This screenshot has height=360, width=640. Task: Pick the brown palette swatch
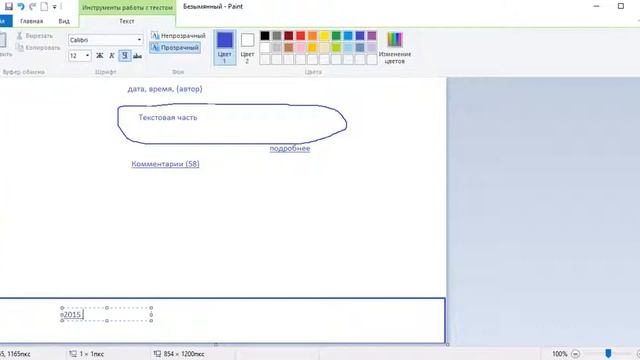coord(289,48)
